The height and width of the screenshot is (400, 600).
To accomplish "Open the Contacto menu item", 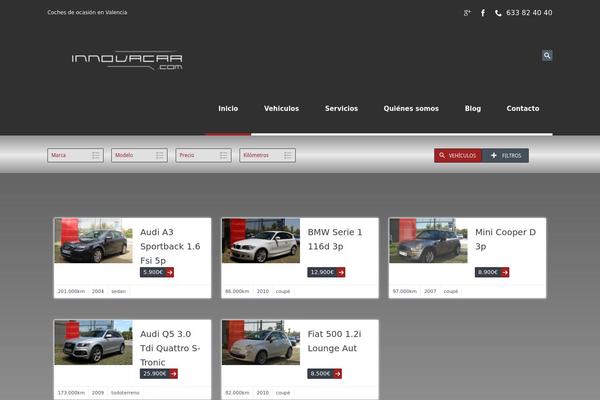I will coord(523,109).
